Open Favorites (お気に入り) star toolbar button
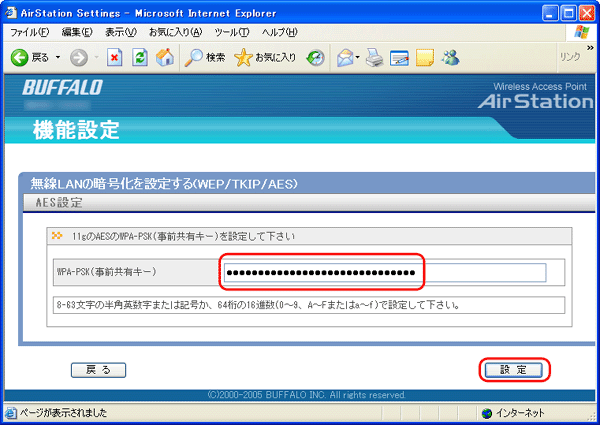The width and height of the screenshot is (600, 425). click(x=265, y=58)
